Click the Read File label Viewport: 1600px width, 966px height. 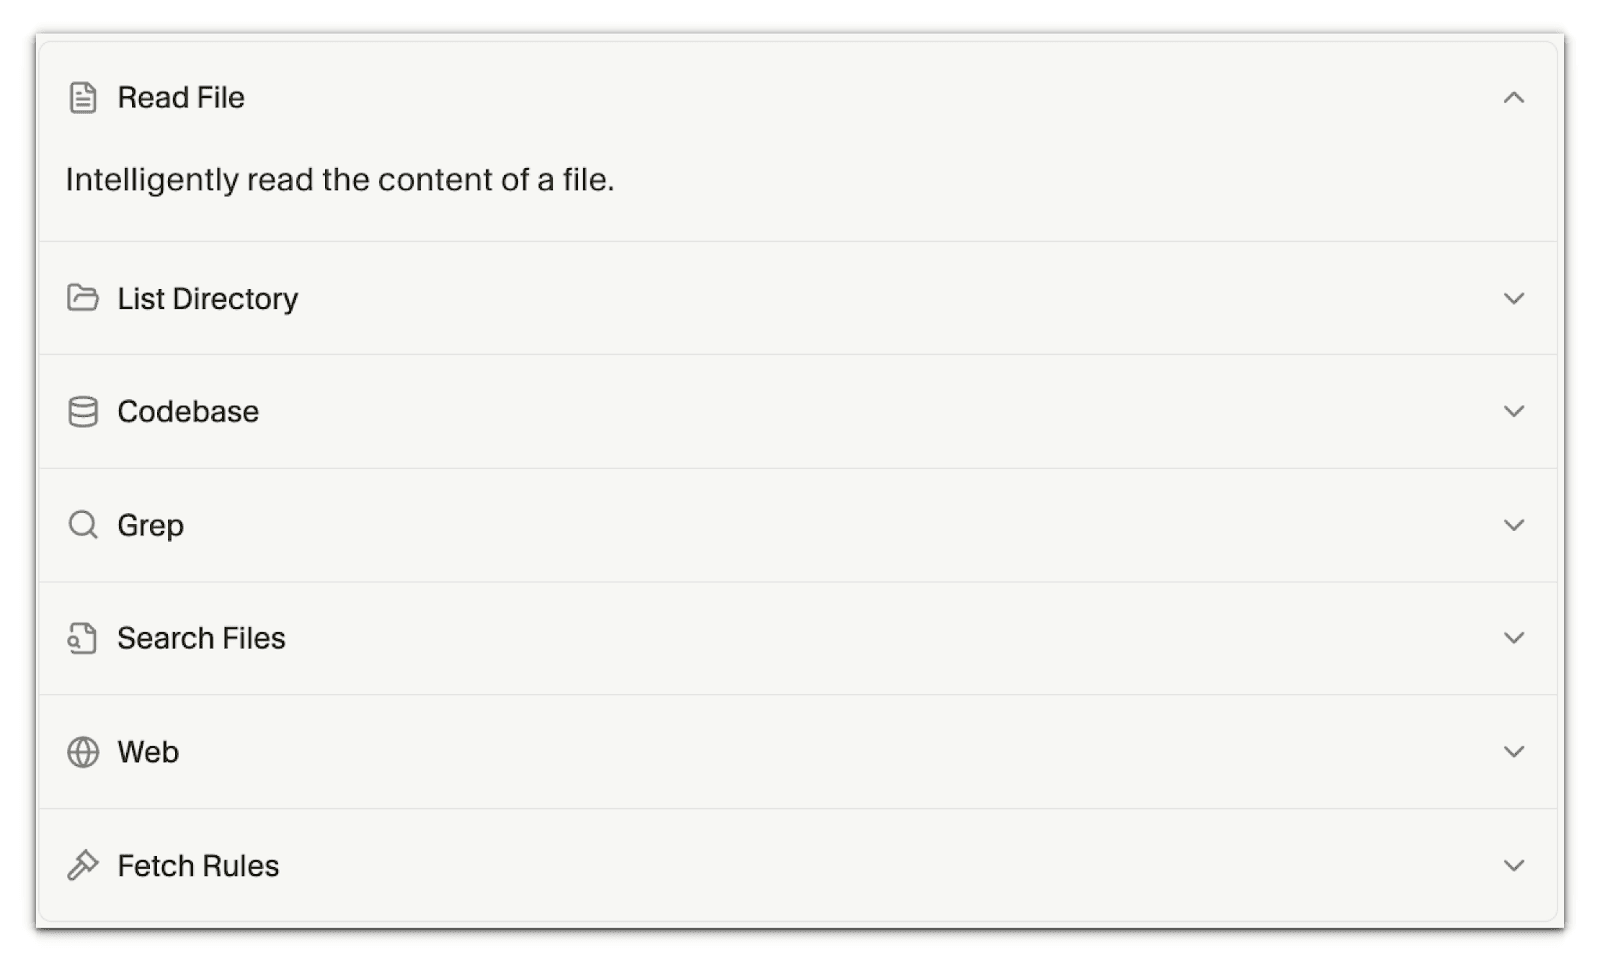[181, 97]
